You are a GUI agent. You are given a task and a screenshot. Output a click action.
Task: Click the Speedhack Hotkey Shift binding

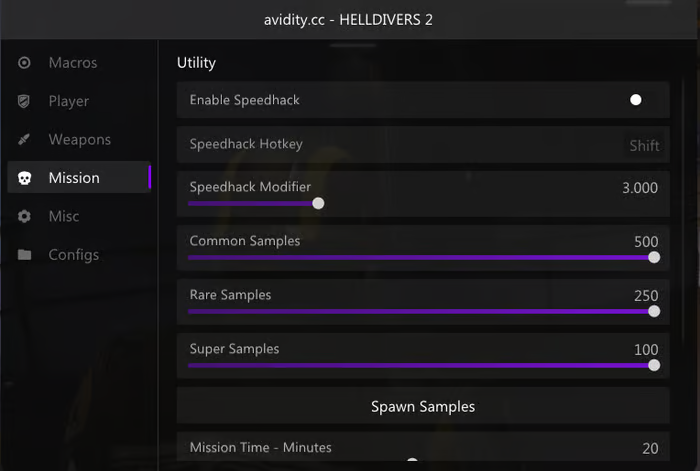click(x=644, y=145)
